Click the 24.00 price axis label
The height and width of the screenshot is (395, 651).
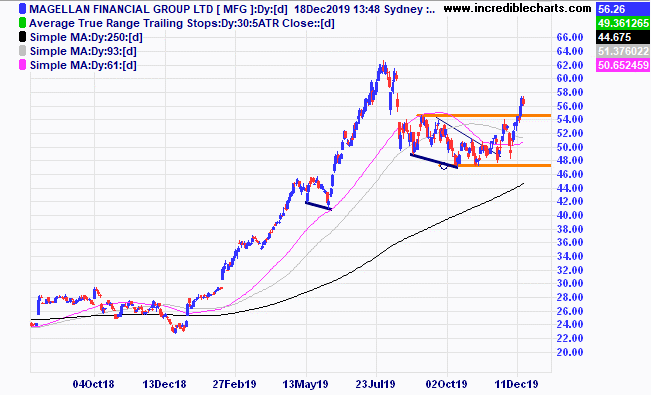(x=570, y=324)
